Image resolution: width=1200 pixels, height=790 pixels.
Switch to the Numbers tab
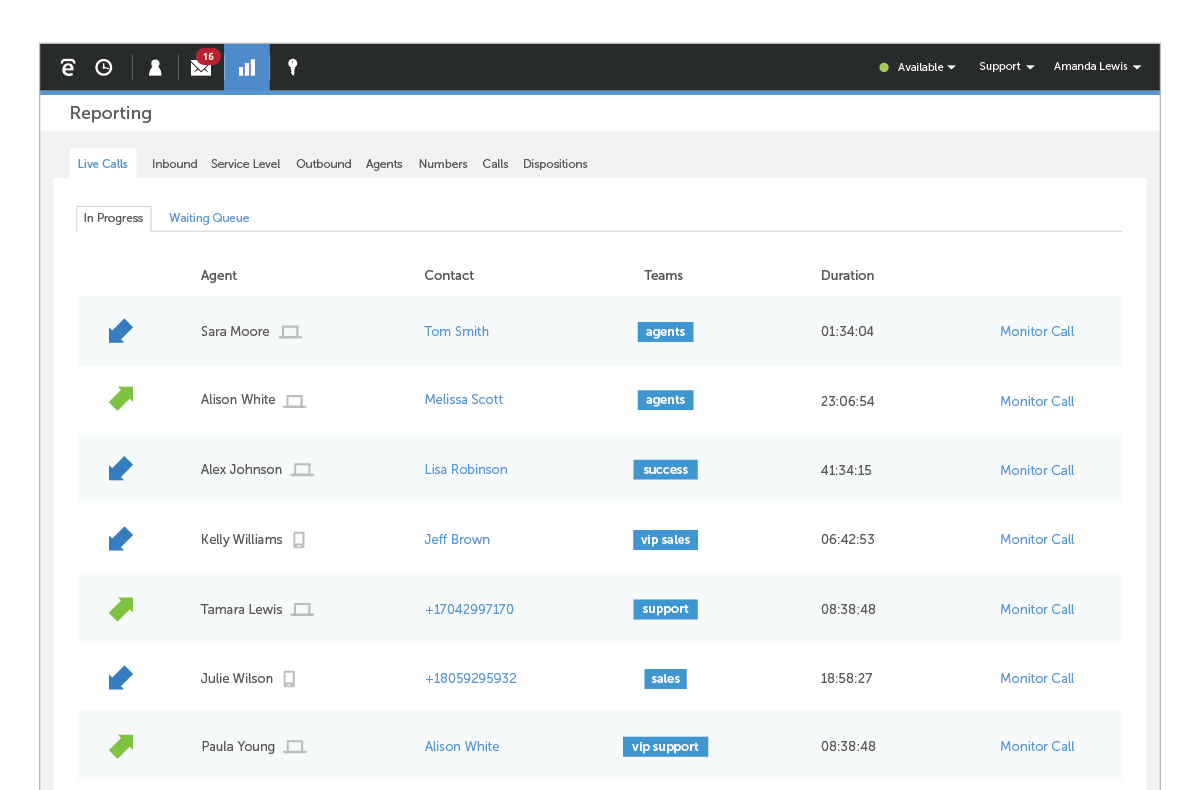pyautogui.click(x=443, y=164)
